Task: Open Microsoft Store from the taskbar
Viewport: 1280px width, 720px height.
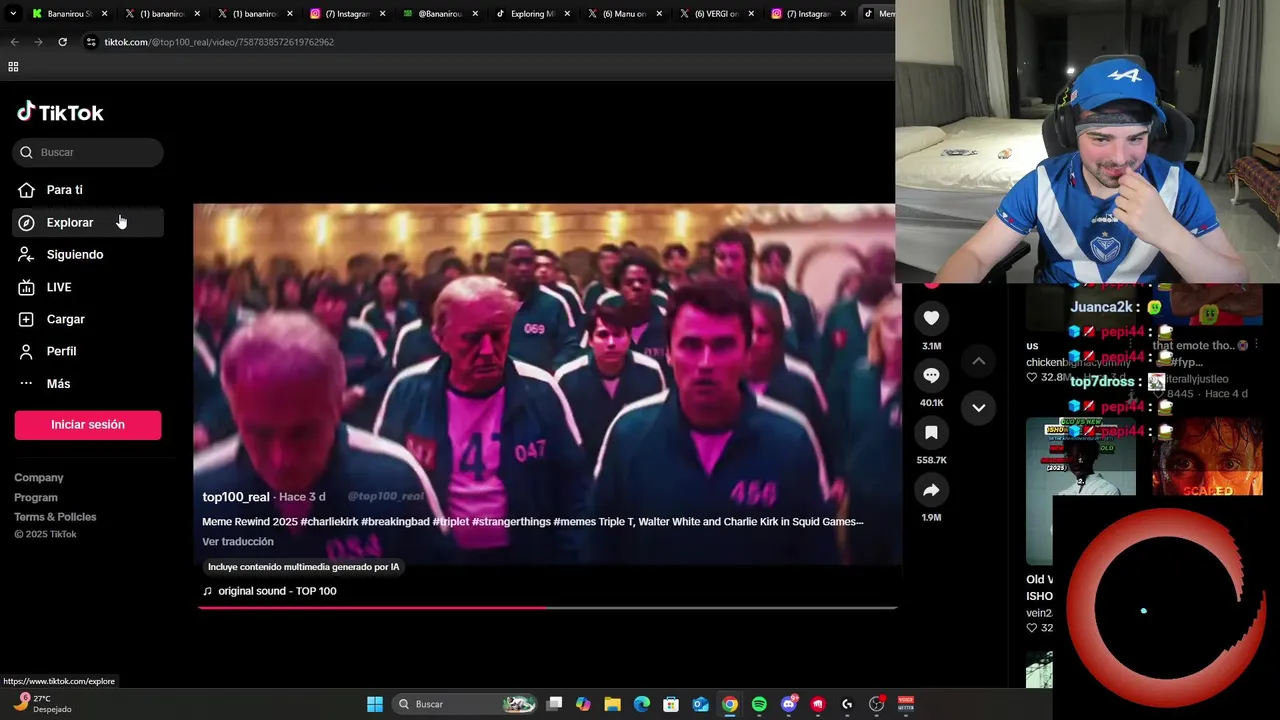Action: coord(671,704)
